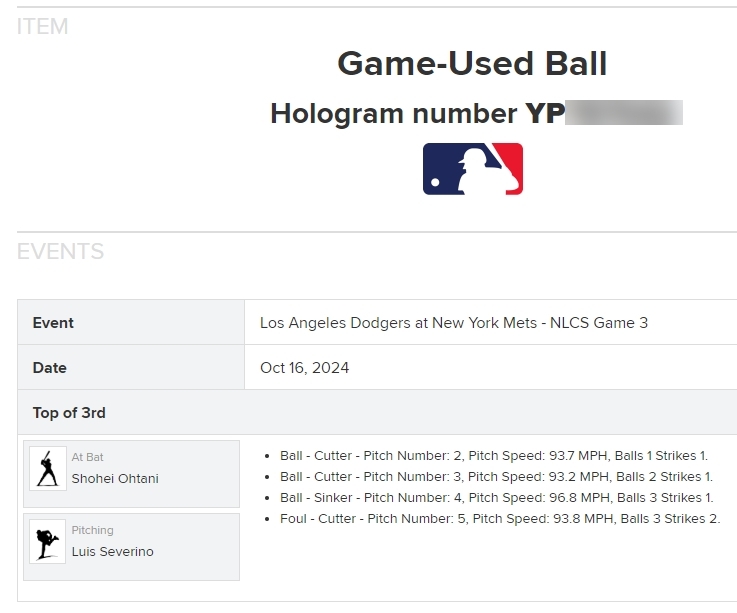The height and width of the screenshot is (613, 737).
Task: Select the Shohei Ohtani batter name
Action: 115,479
